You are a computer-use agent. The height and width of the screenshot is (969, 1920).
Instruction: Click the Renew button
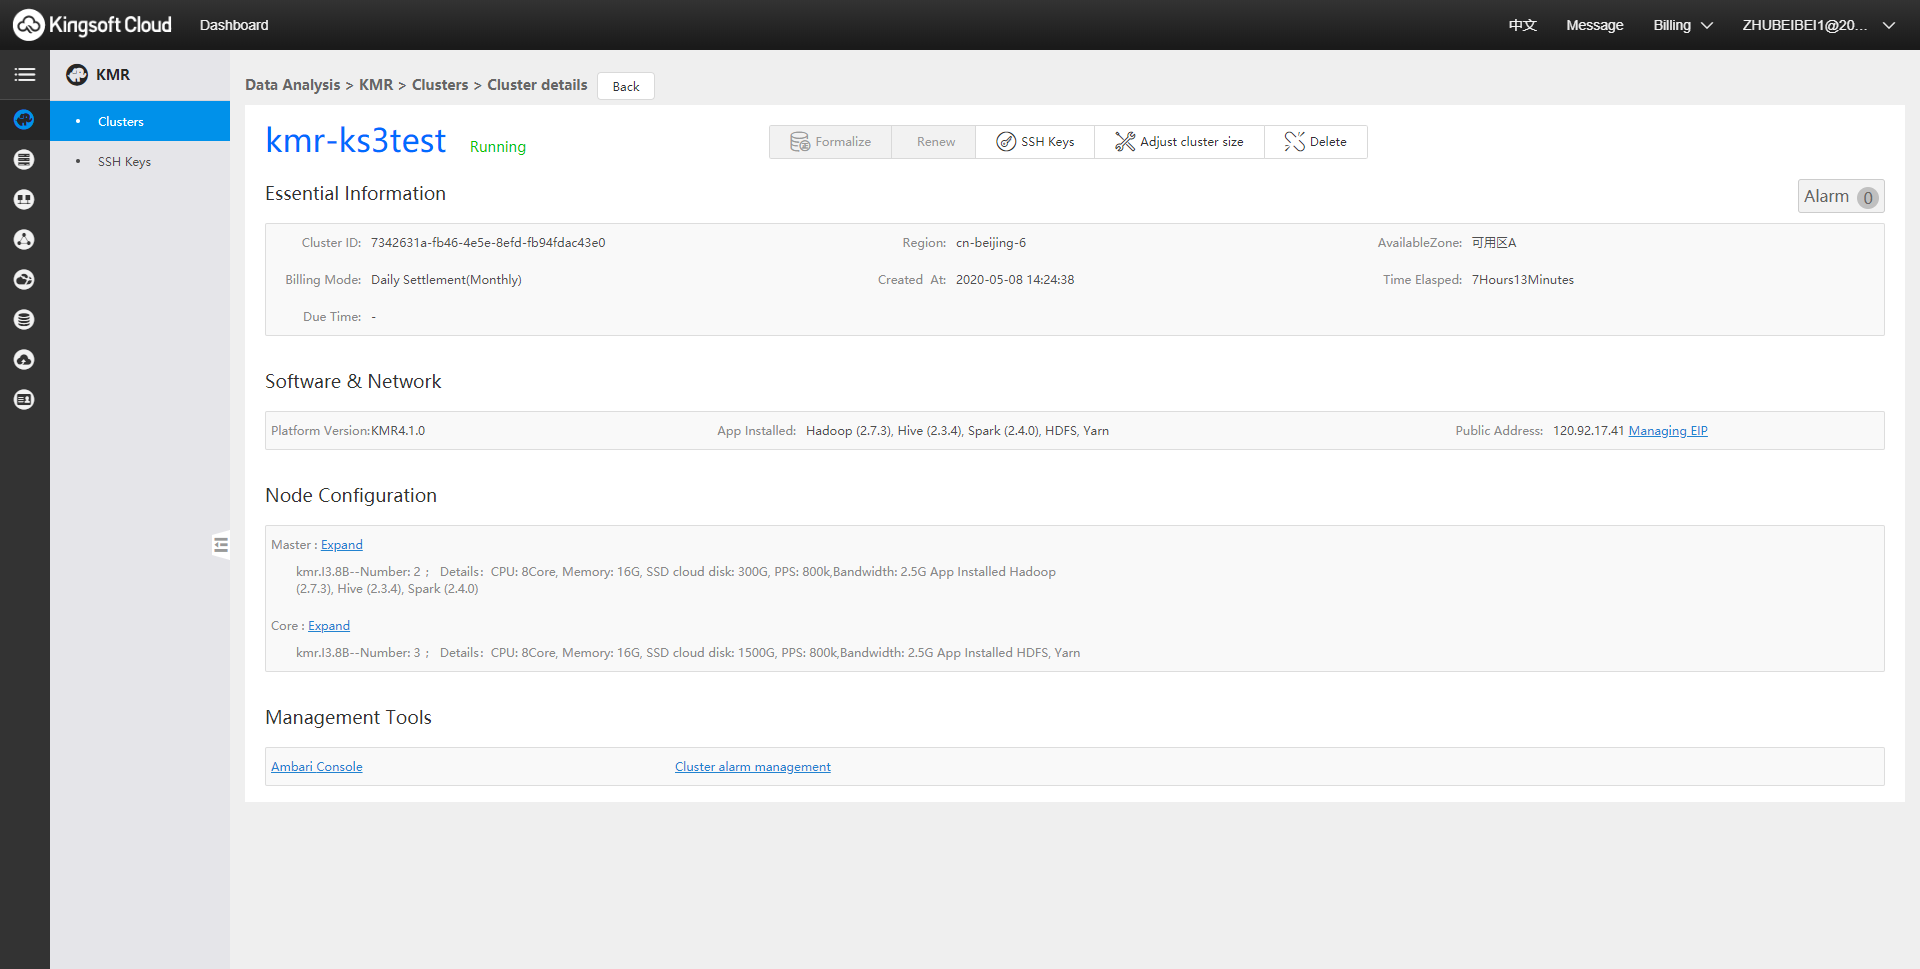935,142
